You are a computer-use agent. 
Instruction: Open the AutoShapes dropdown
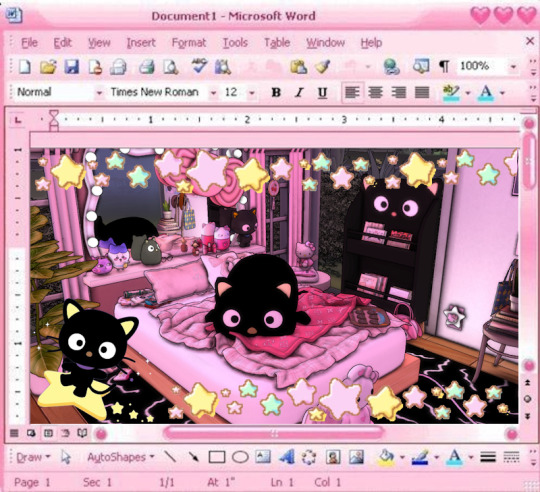pyautogui.click(x=121, y=457)
